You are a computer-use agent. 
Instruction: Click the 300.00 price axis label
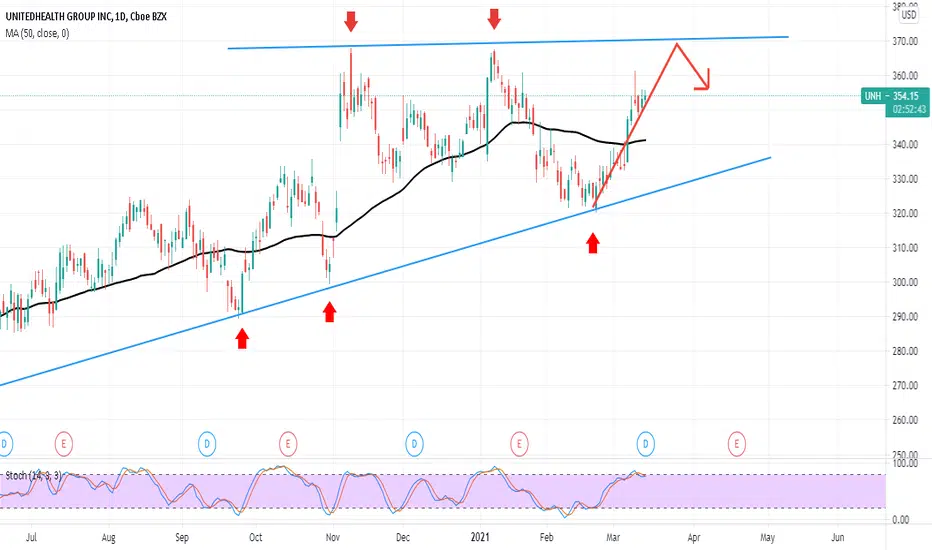pos(905,282)
